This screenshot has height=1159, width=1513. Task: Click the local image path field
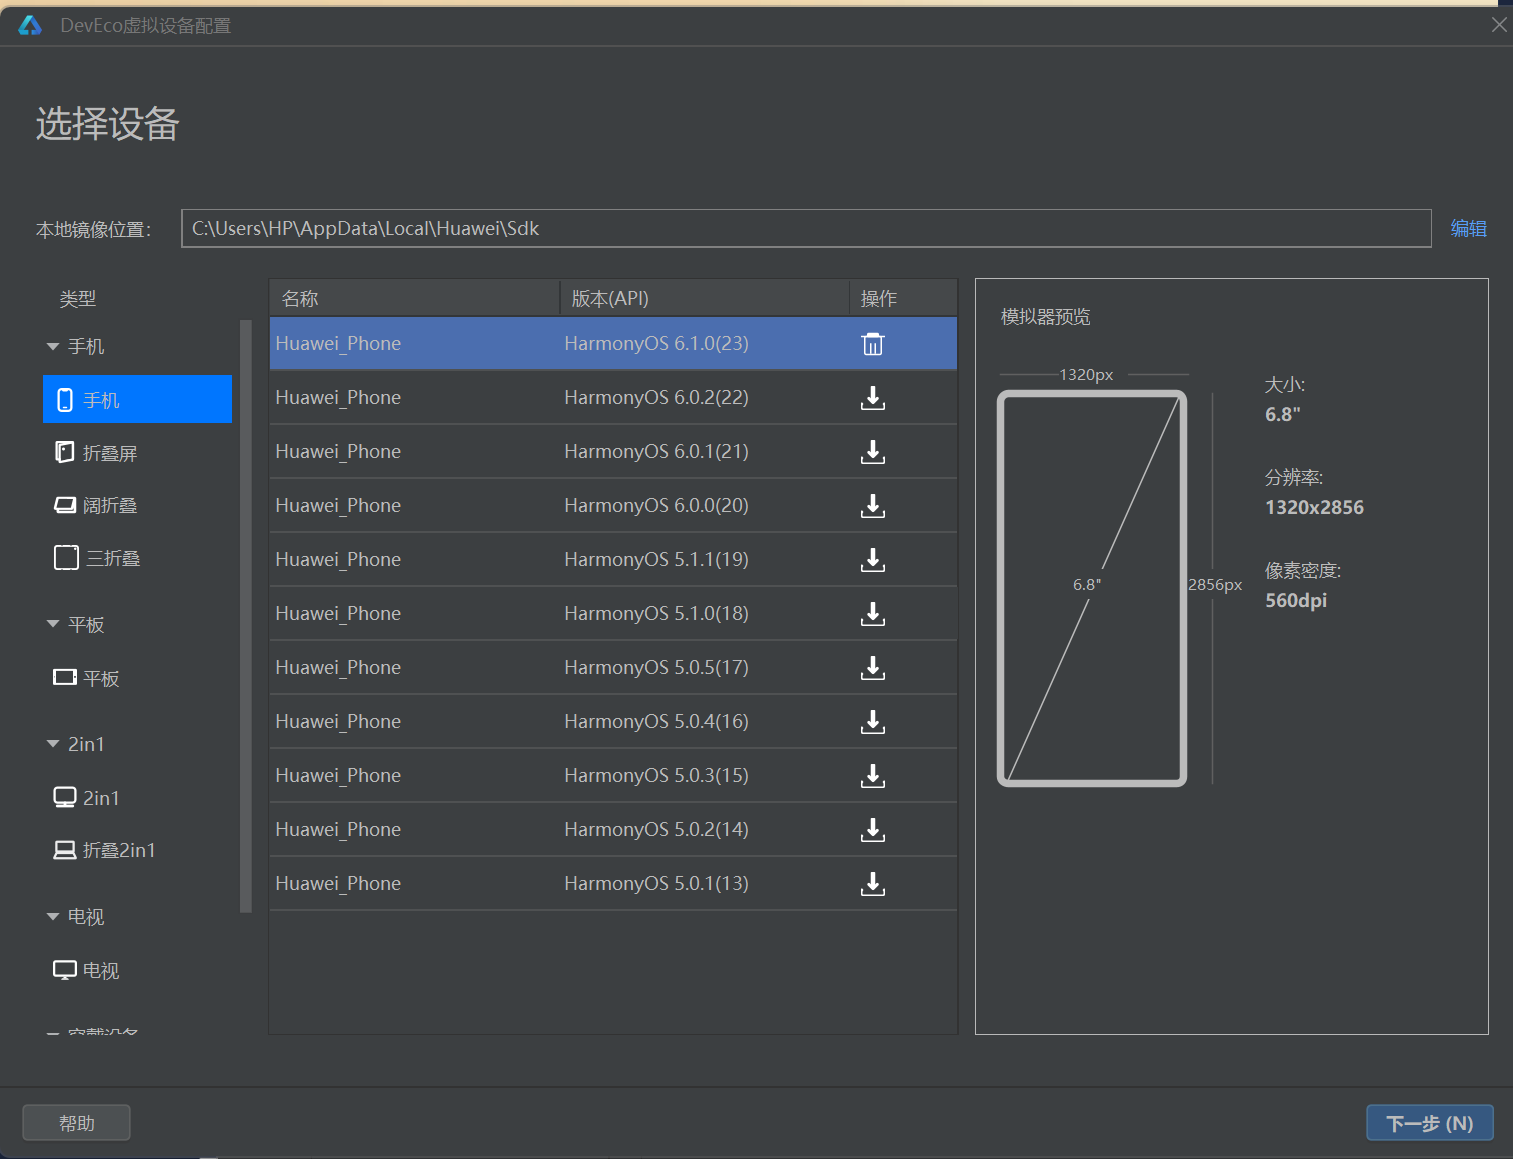tap(806, 228)
